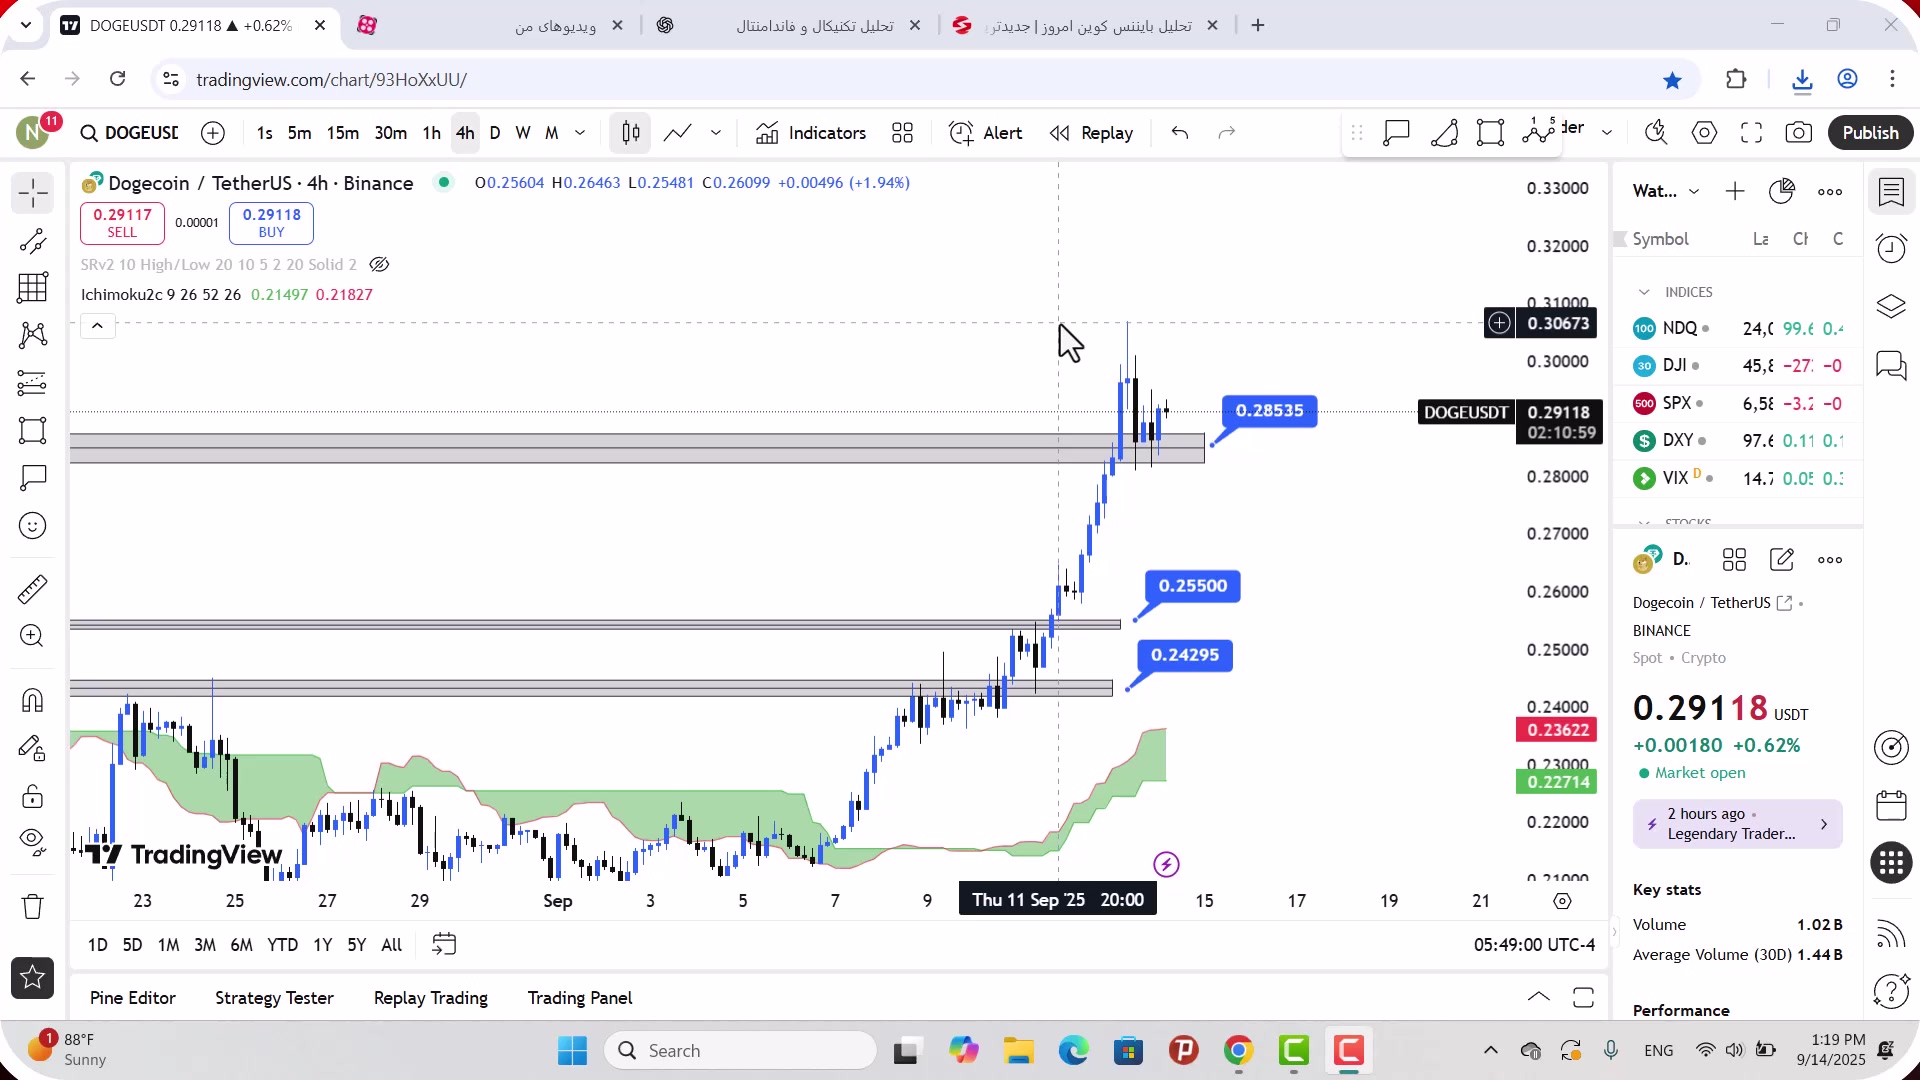1920x1080 pixels.
Task: Open the Strategy Tester tab
Action: 274,998
